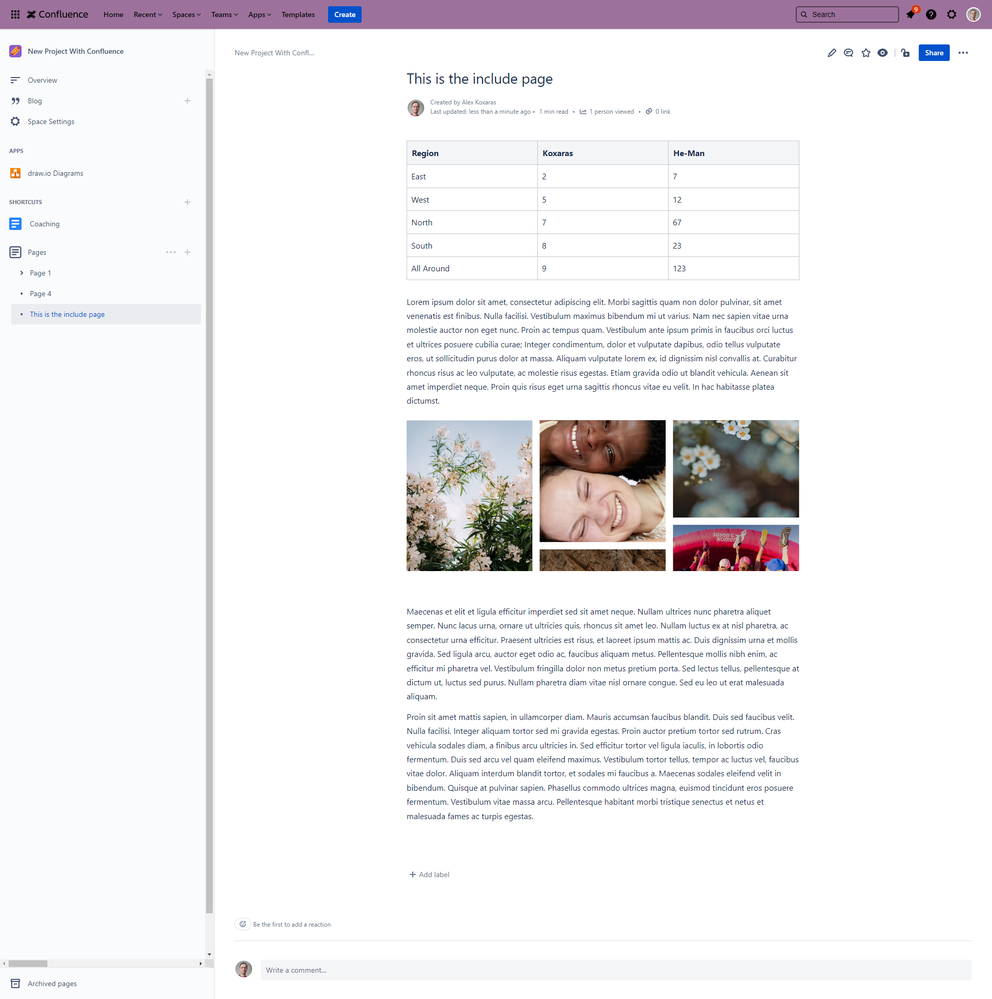Open the watch page eye icon
The width and height of the screenshot is (992, 999).
[882, 52]
